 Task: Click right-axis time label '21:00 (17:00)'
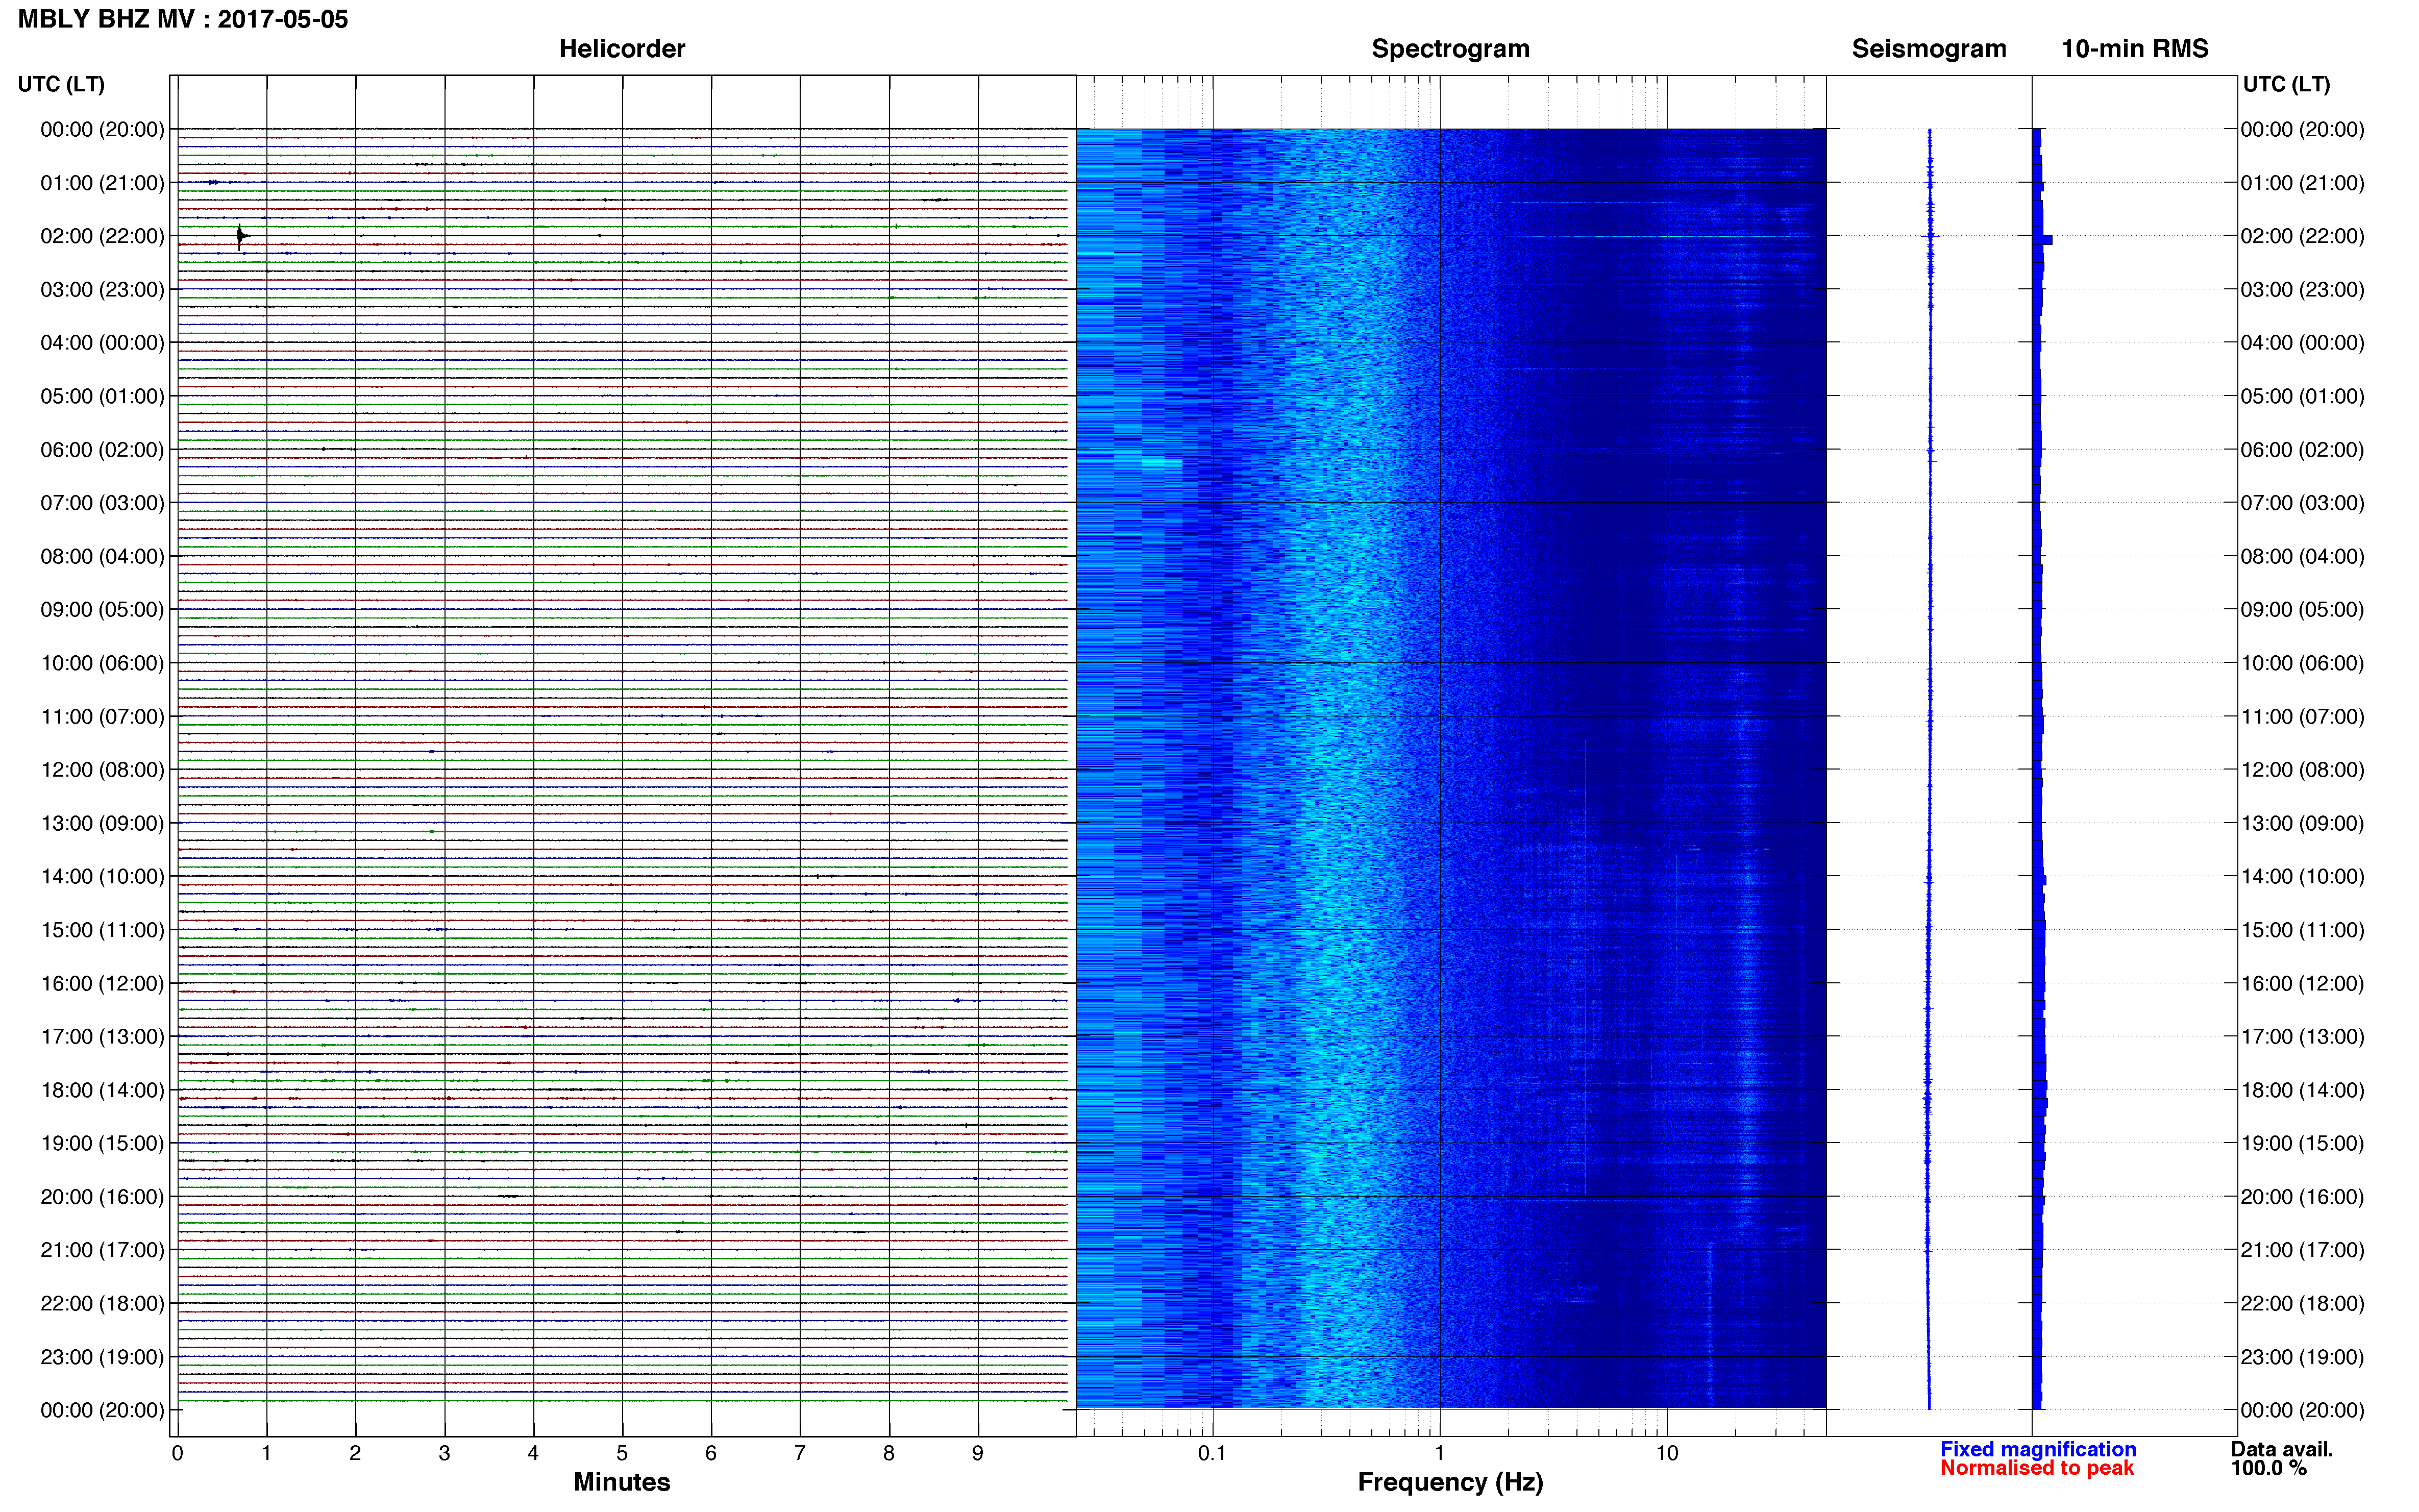tap(2302, 1250)
